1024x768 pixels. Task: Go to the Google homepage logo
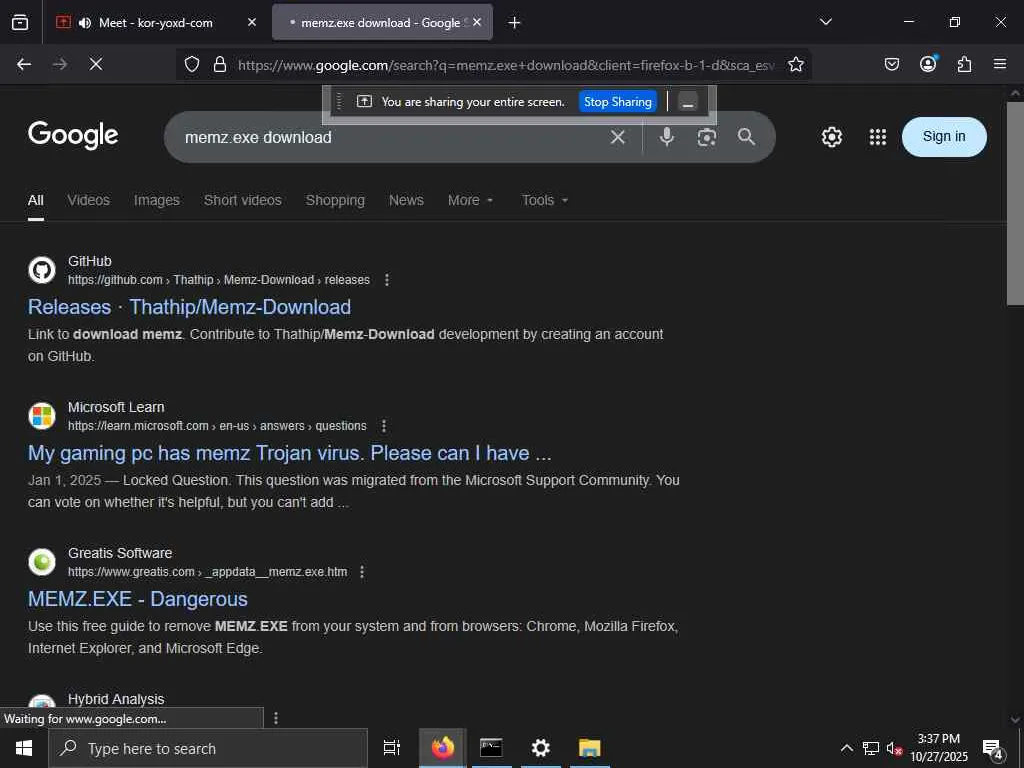pyautogui.click(x=73, y=135)
